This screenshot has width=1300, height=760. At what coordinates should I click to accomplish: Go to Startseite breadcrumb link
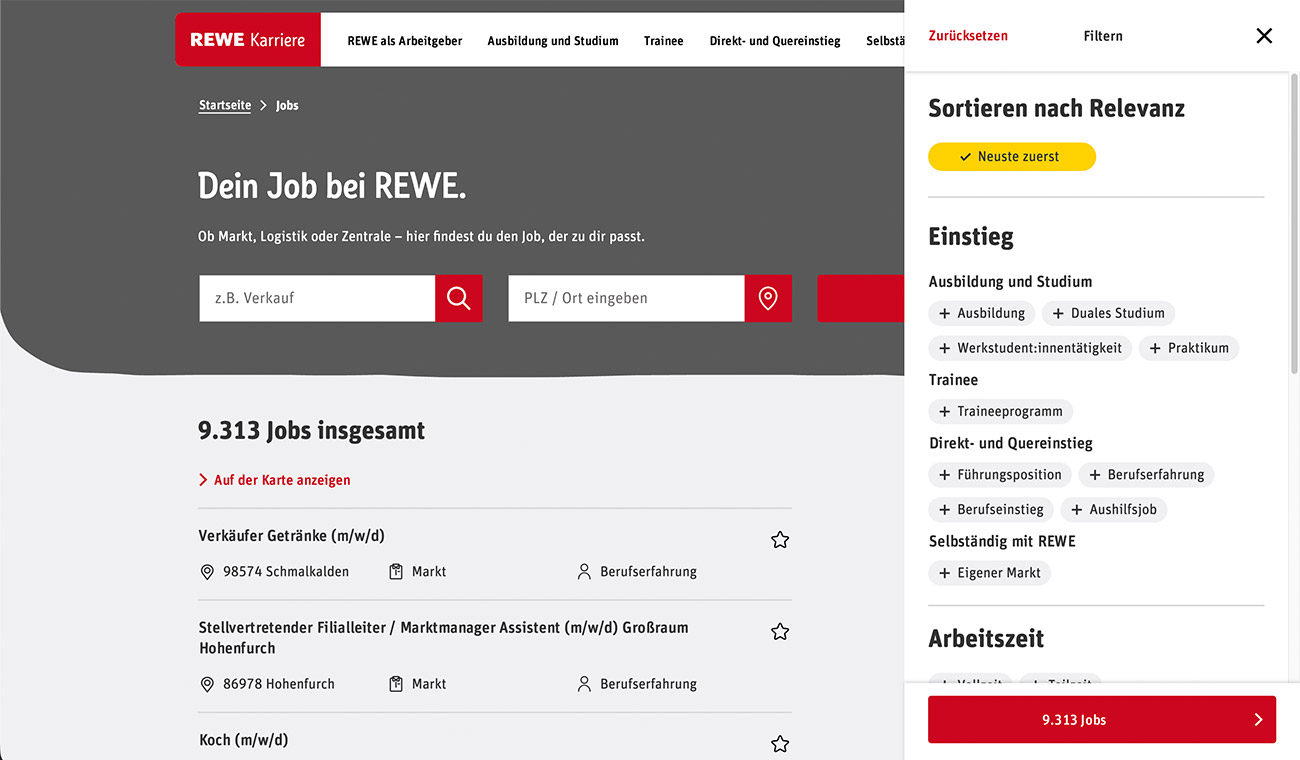[225, 105]
